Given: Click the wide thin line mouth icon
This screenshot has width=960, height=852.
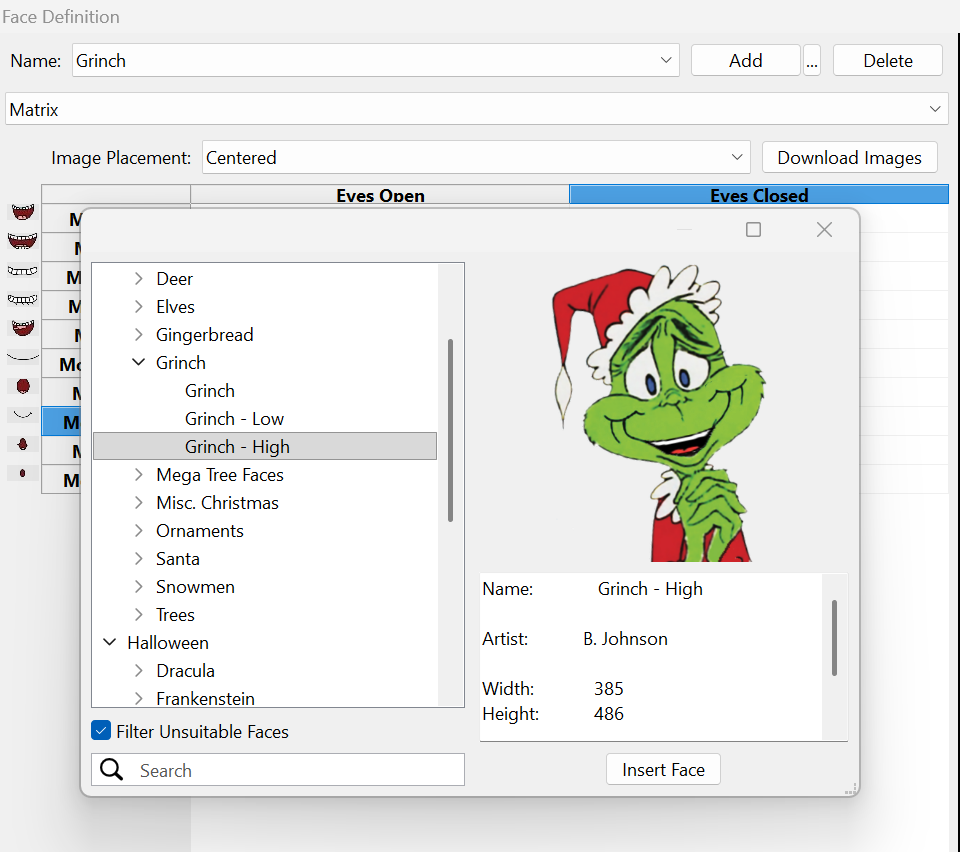Looking at the screenshot, I should tap(23, 356).
